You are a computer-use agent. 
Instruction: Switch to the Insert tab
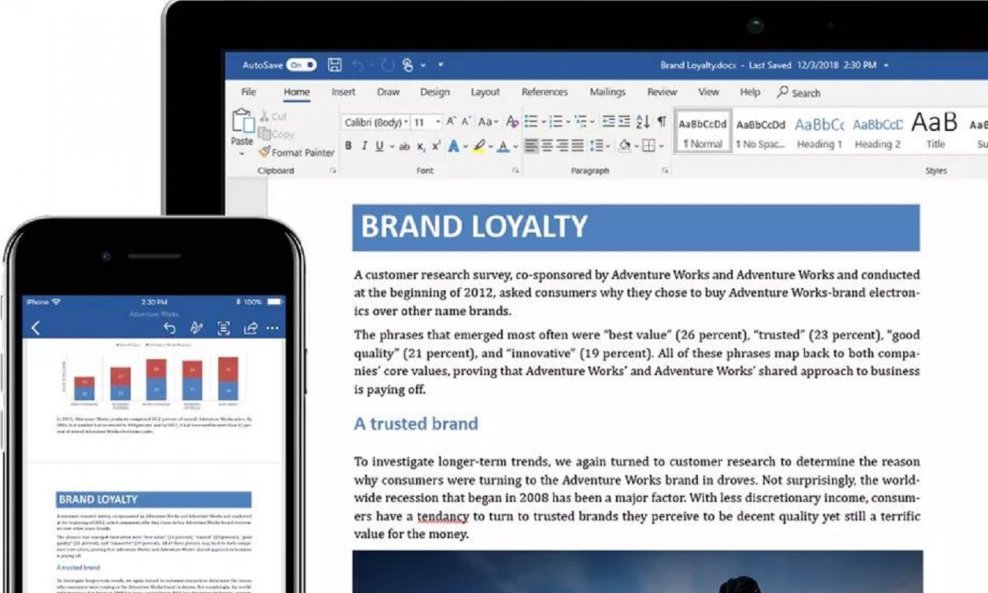[343, 92]
